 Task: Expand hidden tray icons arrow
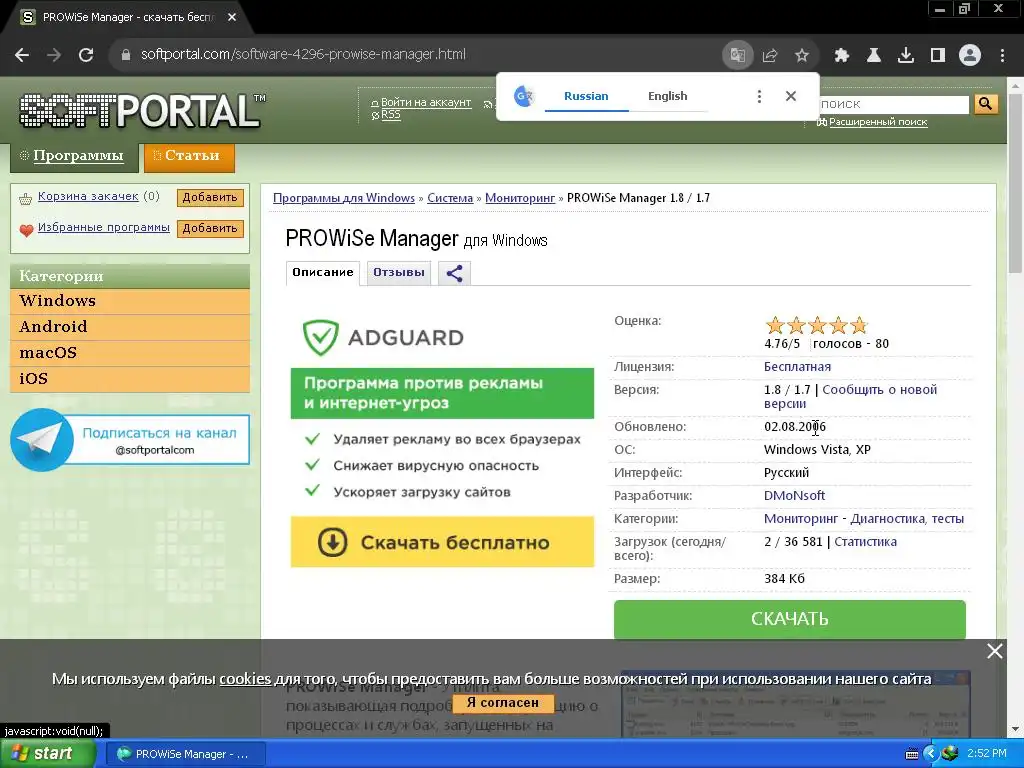[x=931, y=754]
